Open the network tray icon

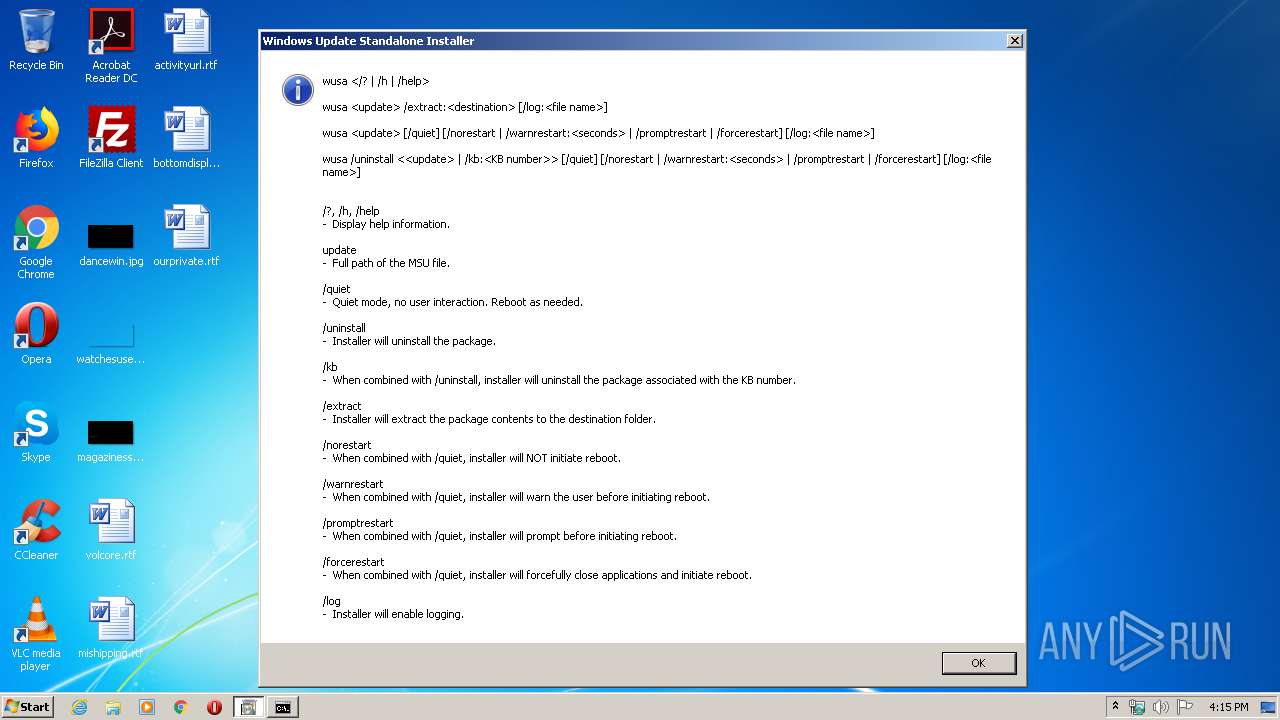[1137, 707]
